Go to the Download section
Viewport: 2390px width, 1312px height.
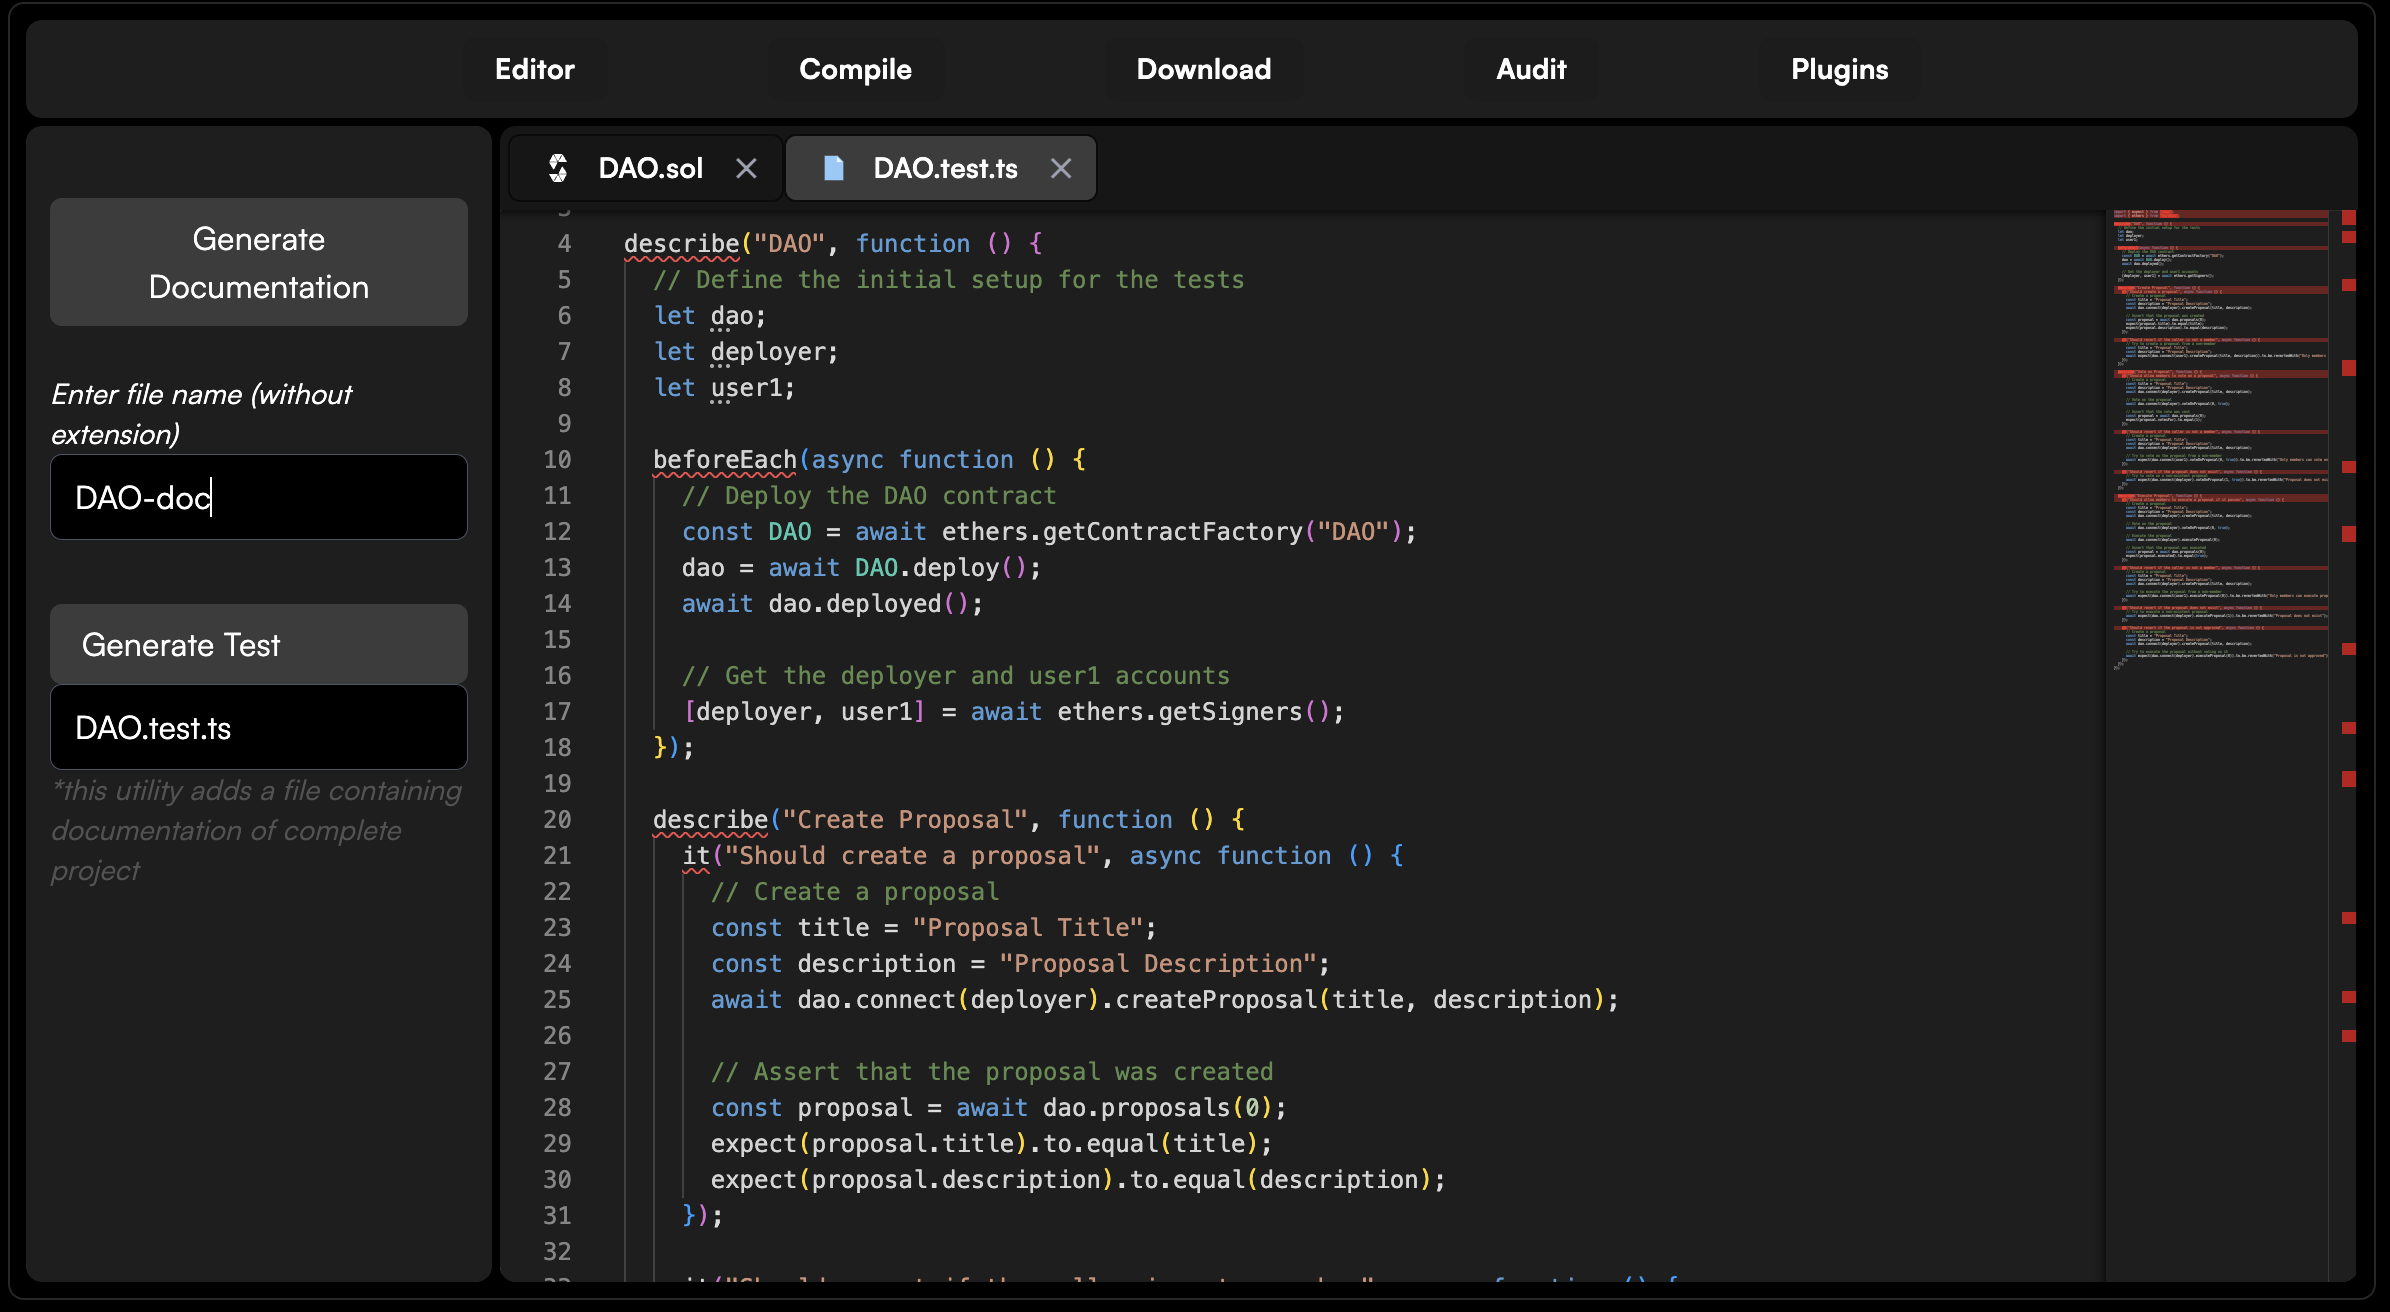point(1203,69)
